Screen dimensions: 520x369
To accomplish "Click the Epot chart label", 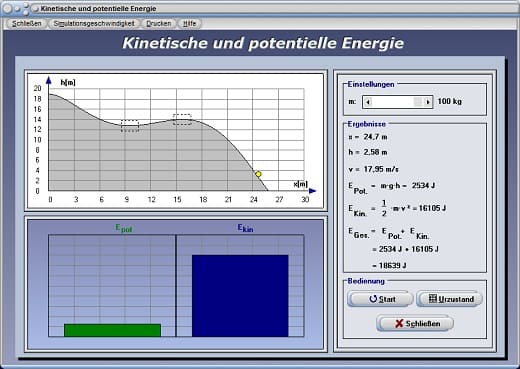I will pos(124,228).
